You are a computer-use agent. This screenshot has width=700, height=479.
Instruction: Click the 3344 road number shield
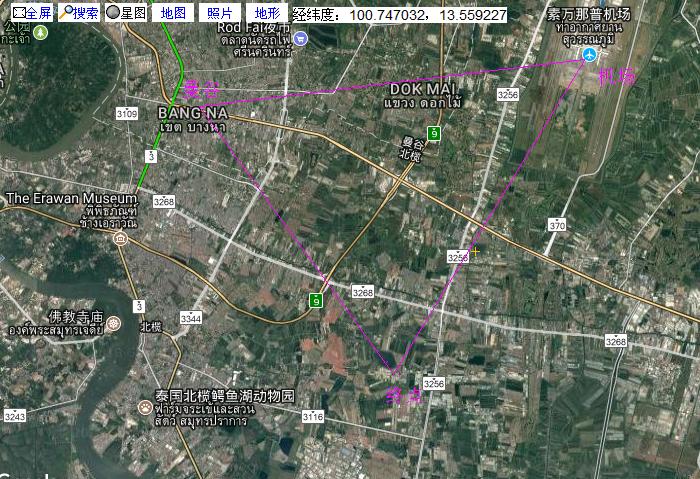pyautogui.click(x=190, y=318)
